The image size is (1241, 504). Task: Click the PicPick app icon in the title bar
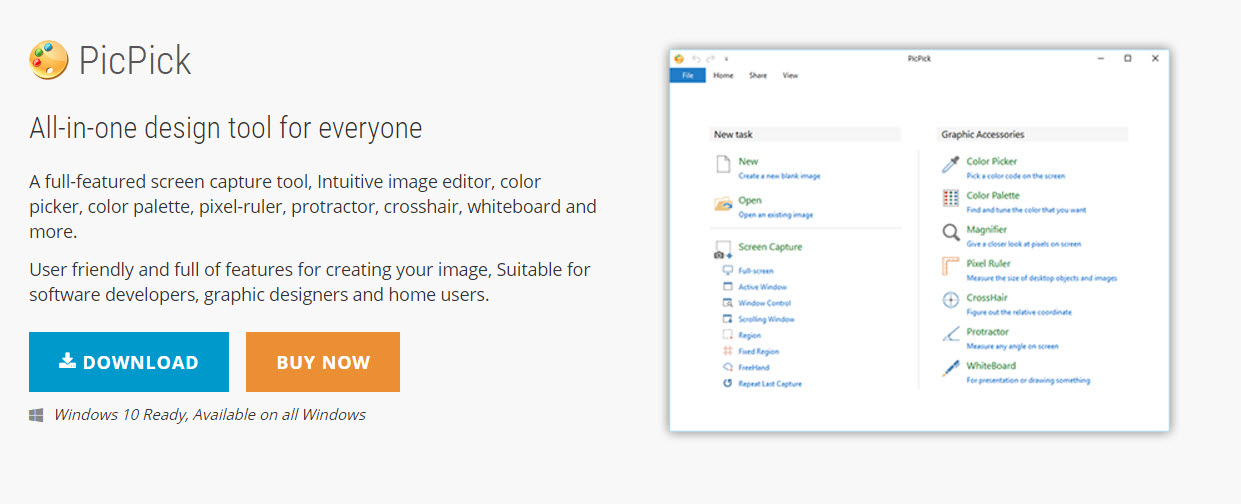point(680,59)
